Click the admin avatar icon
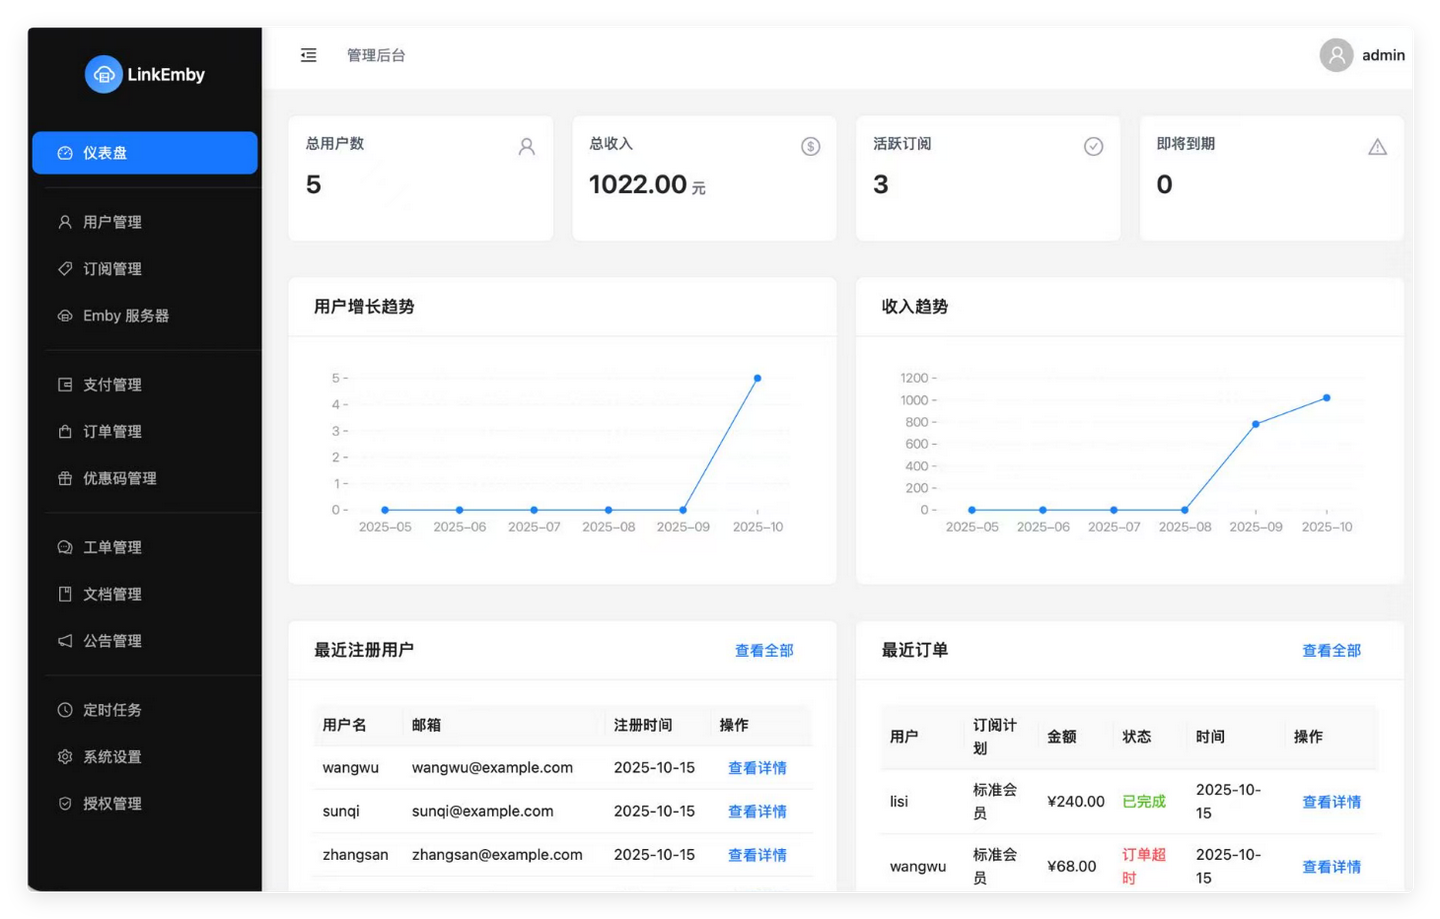This screenshot has width=1440, height=919. [x=1336, y=55]
